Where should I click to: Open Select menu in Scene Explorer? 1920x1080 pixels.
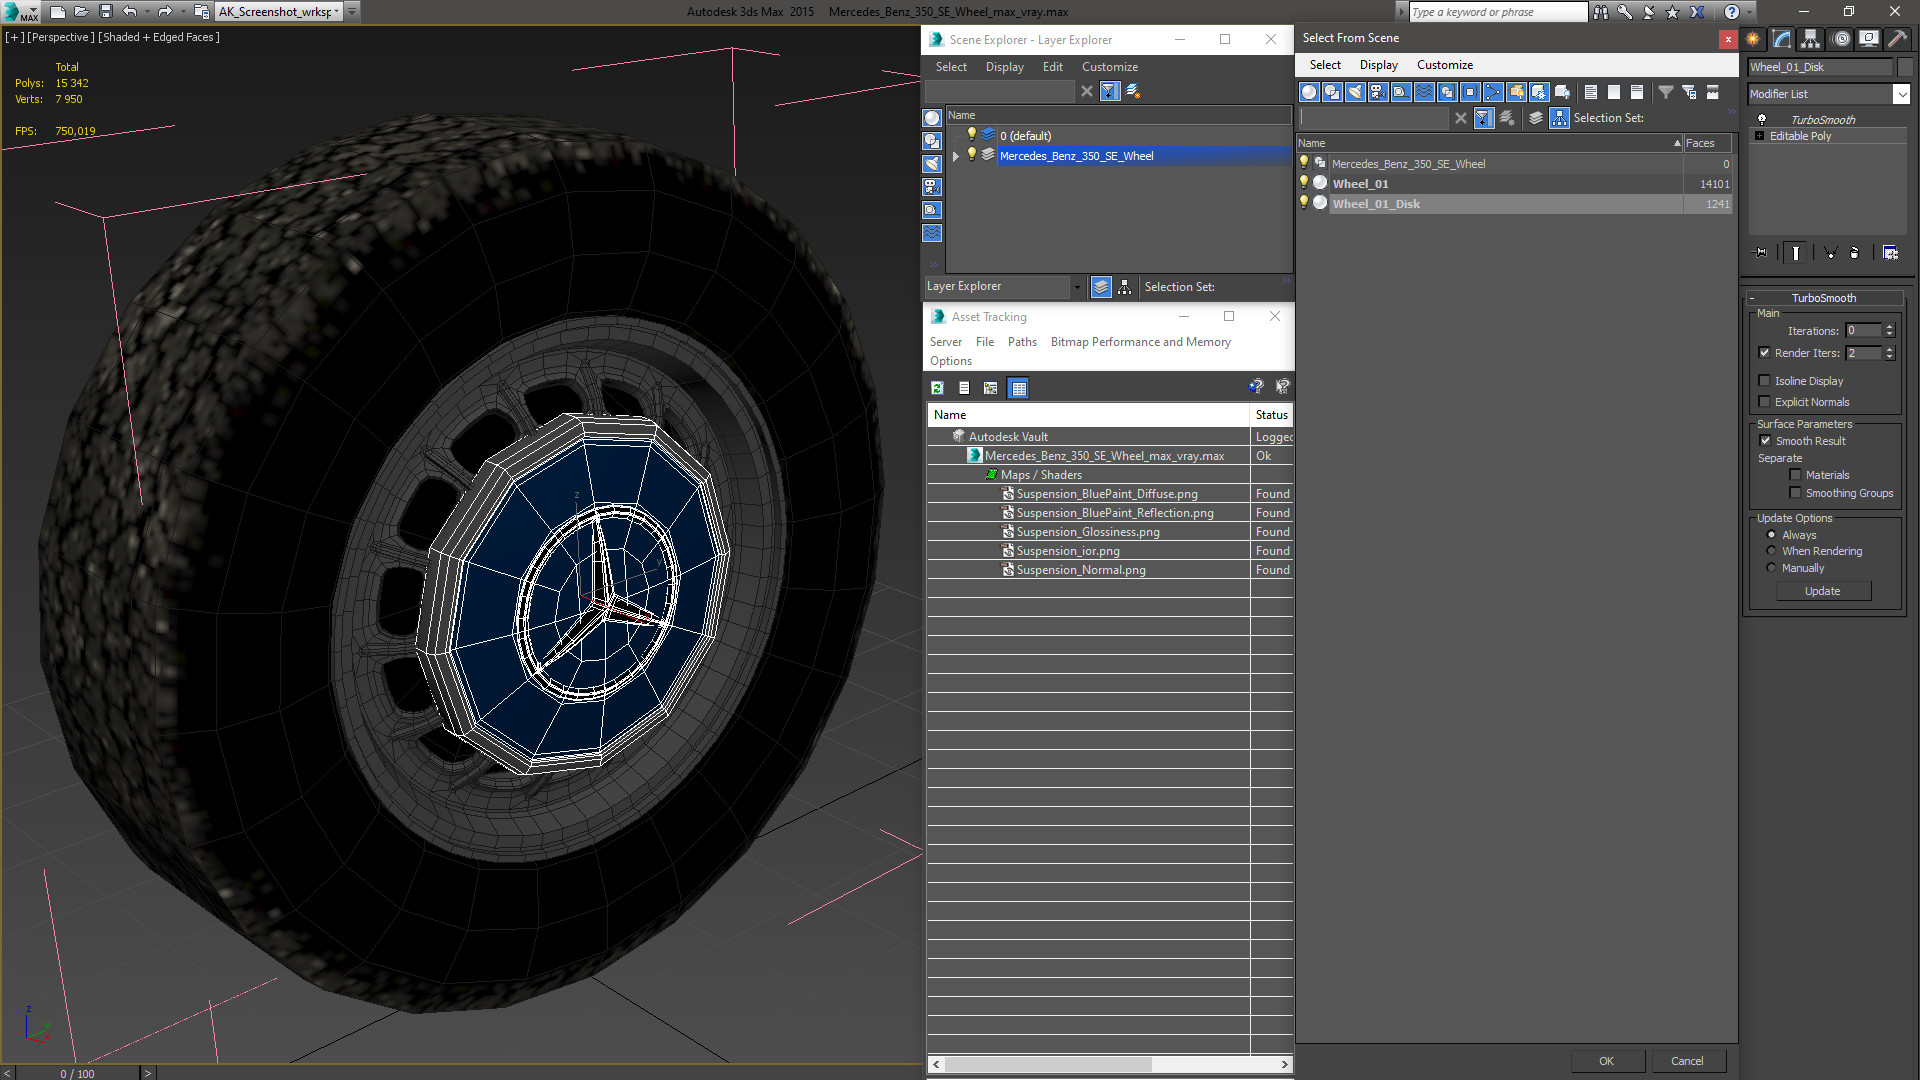(951, 67)
